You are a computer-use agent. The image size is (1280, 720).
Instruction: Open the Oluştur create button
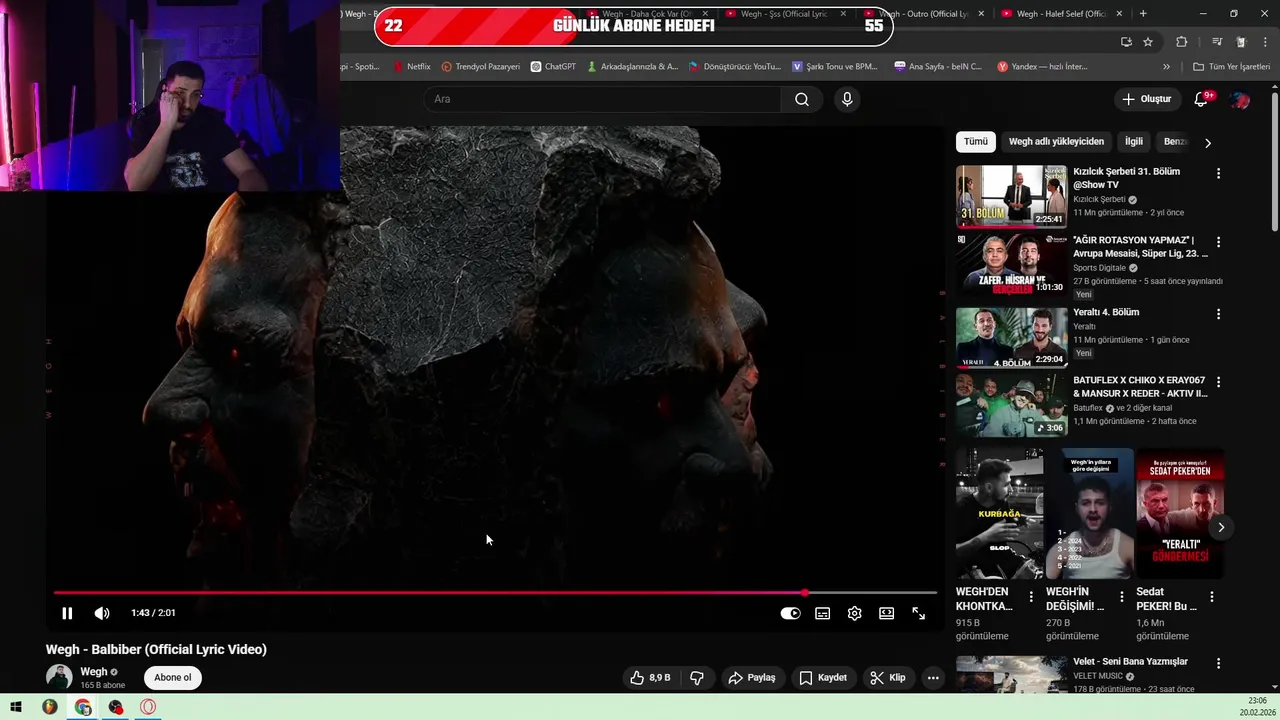(1146, 99)
